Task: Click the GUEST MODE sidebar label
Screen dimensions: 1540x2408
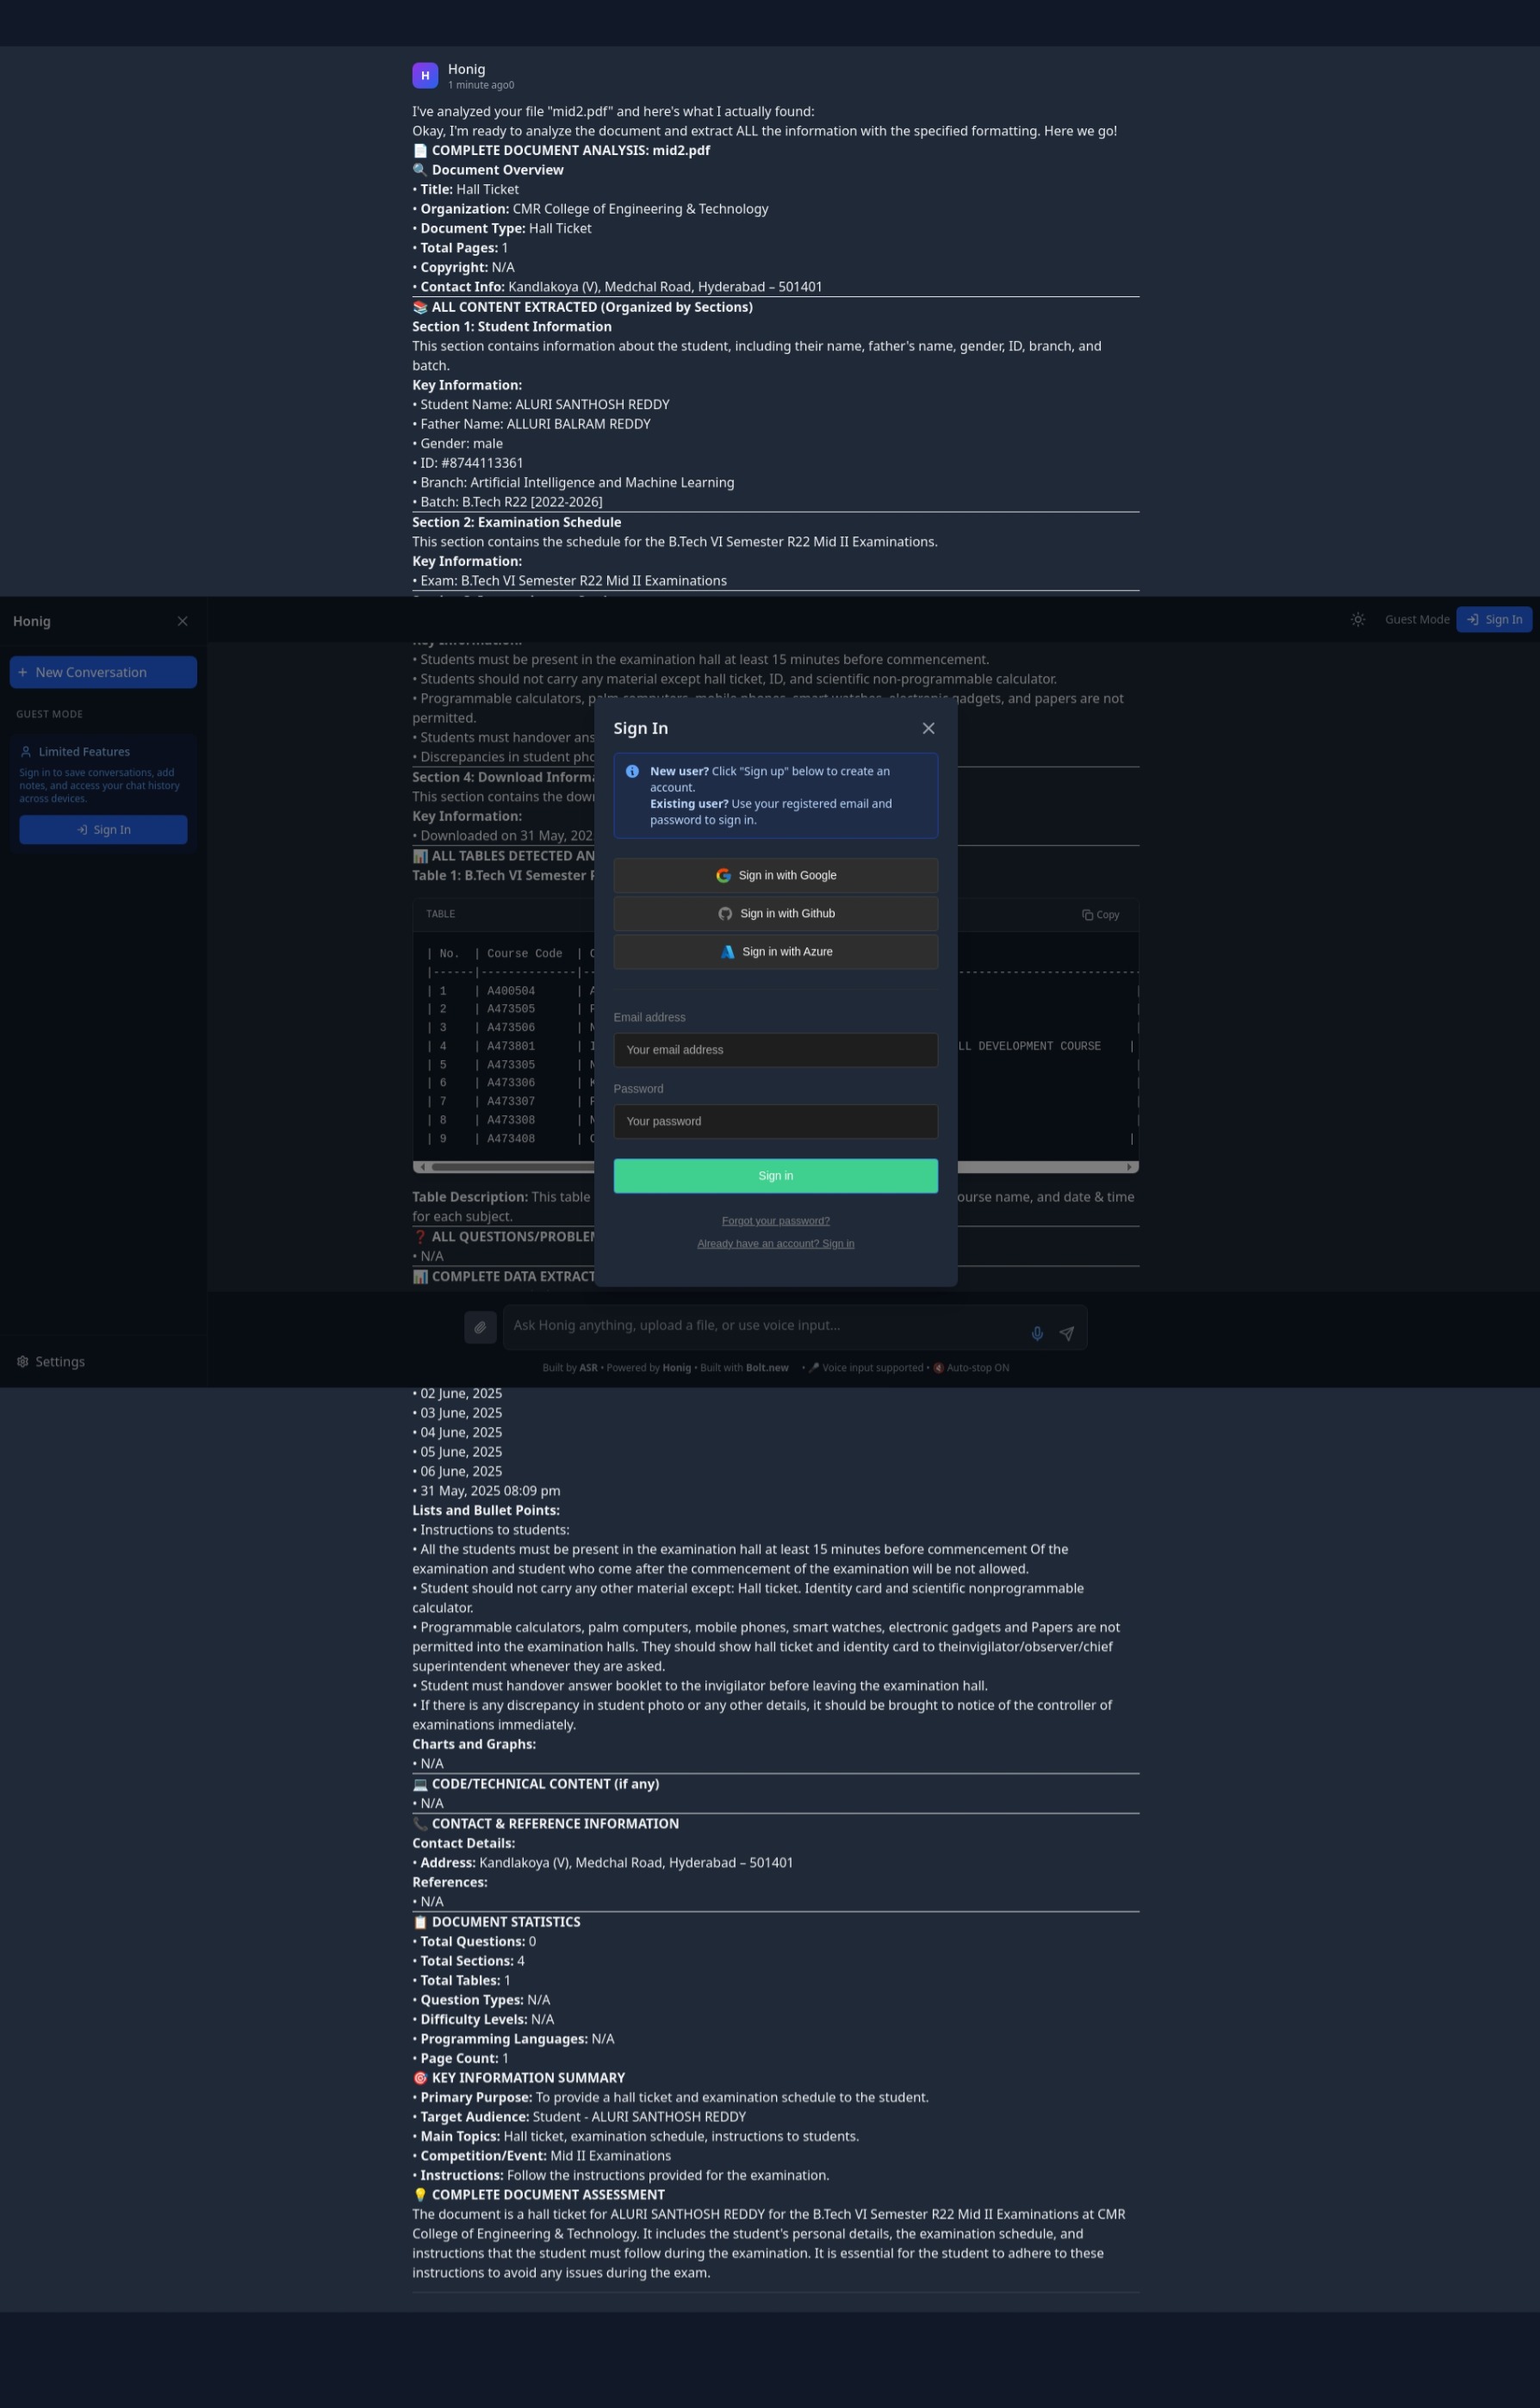Action: [x=49, y=714]
